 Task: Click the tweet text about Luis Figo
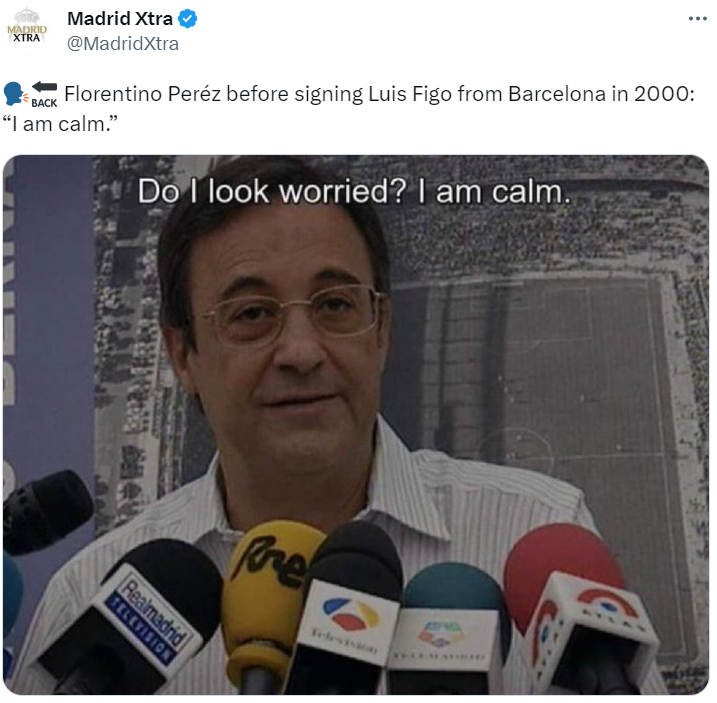pyautogui.click(x=379, y=94)
